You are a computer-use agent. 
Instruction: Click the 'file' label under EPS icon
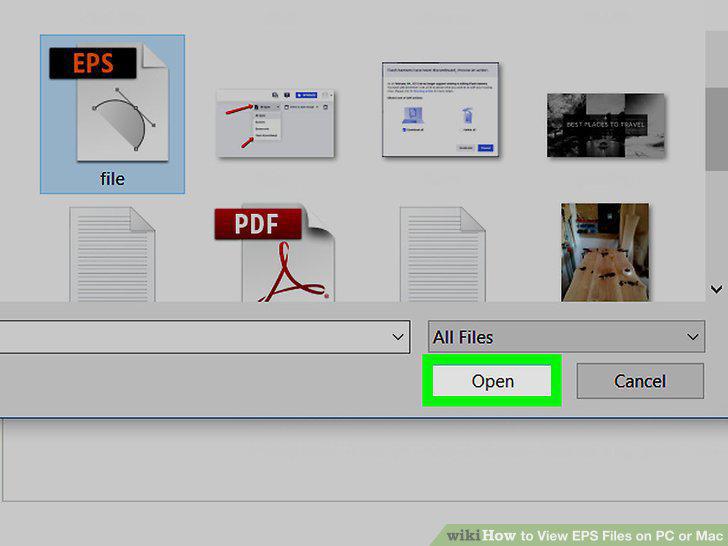point(112,179)
